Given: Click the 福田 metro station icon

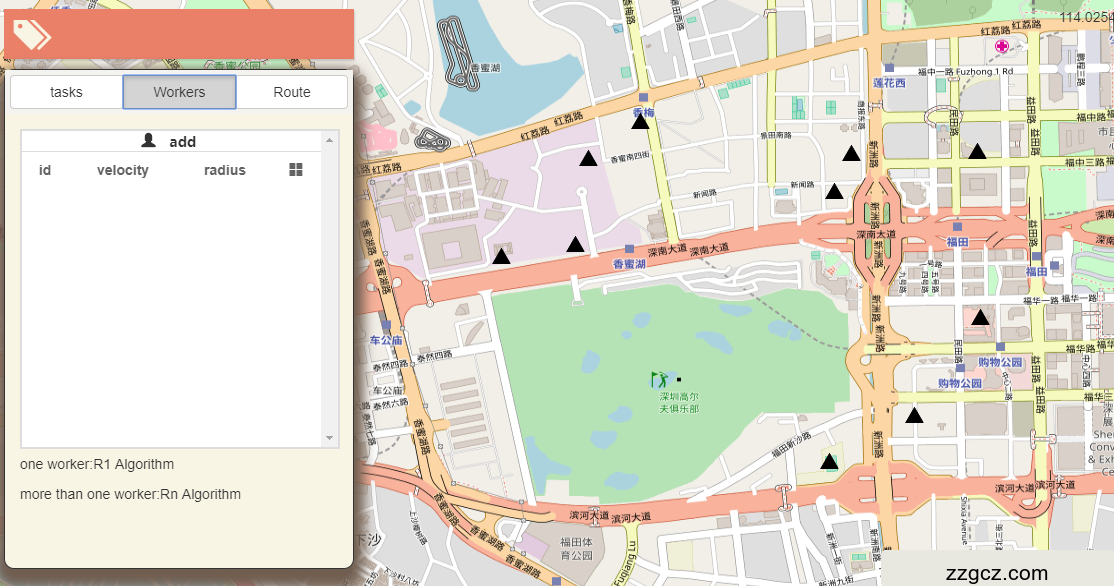Looking at the screenshot, I should (x=957, y=227).
